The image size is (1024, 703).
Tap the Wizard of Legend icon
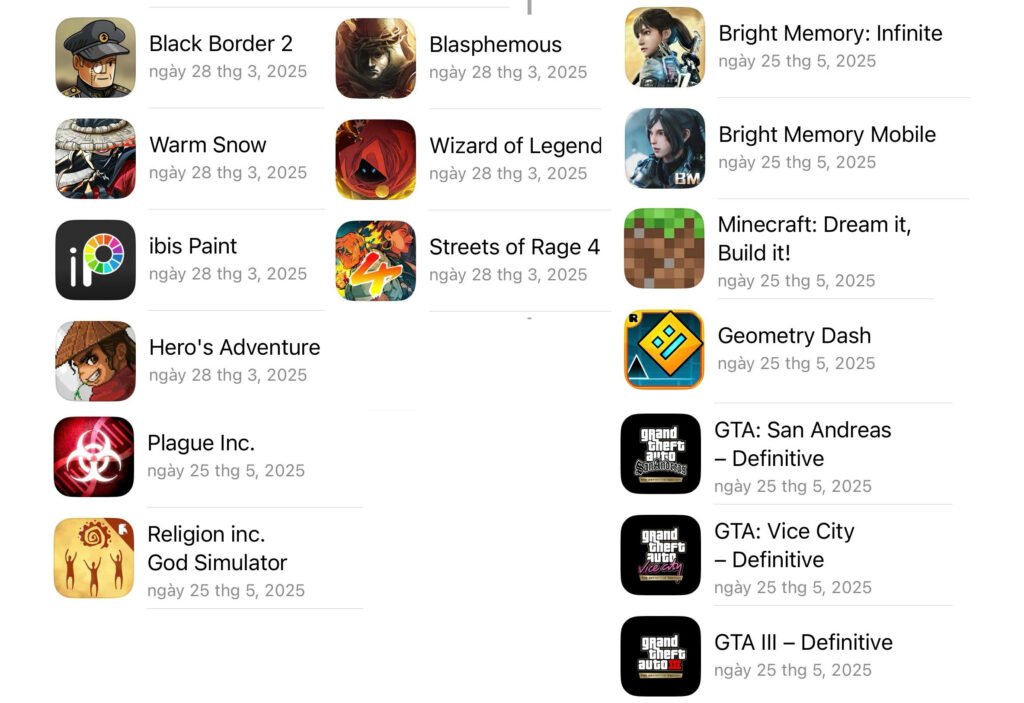pos(376,159)
